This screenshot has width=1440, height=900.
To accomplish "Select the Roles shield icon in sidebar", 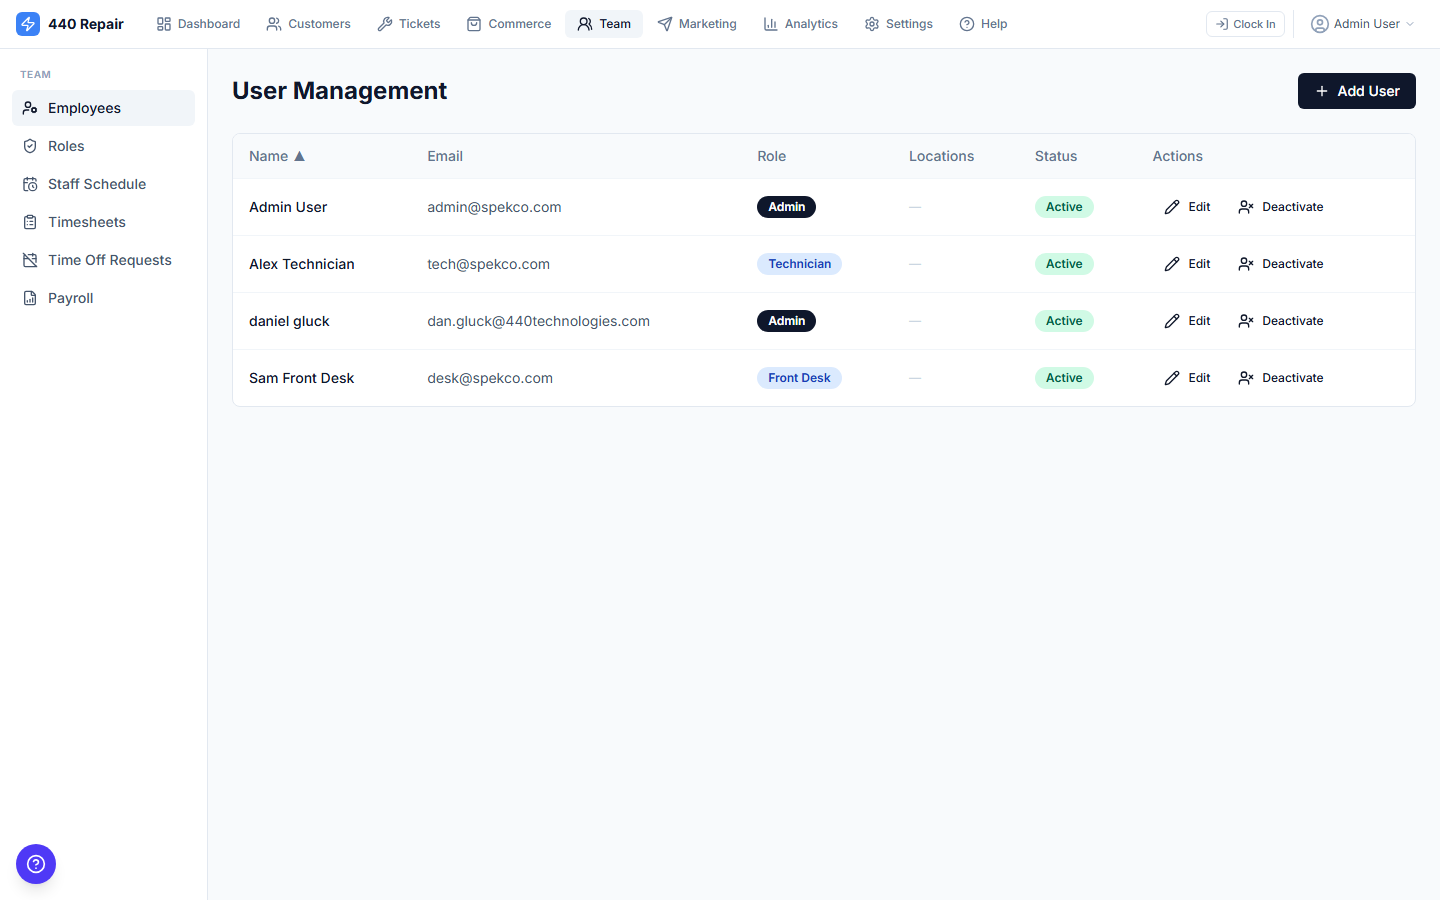I will click(x=31, y=146).
